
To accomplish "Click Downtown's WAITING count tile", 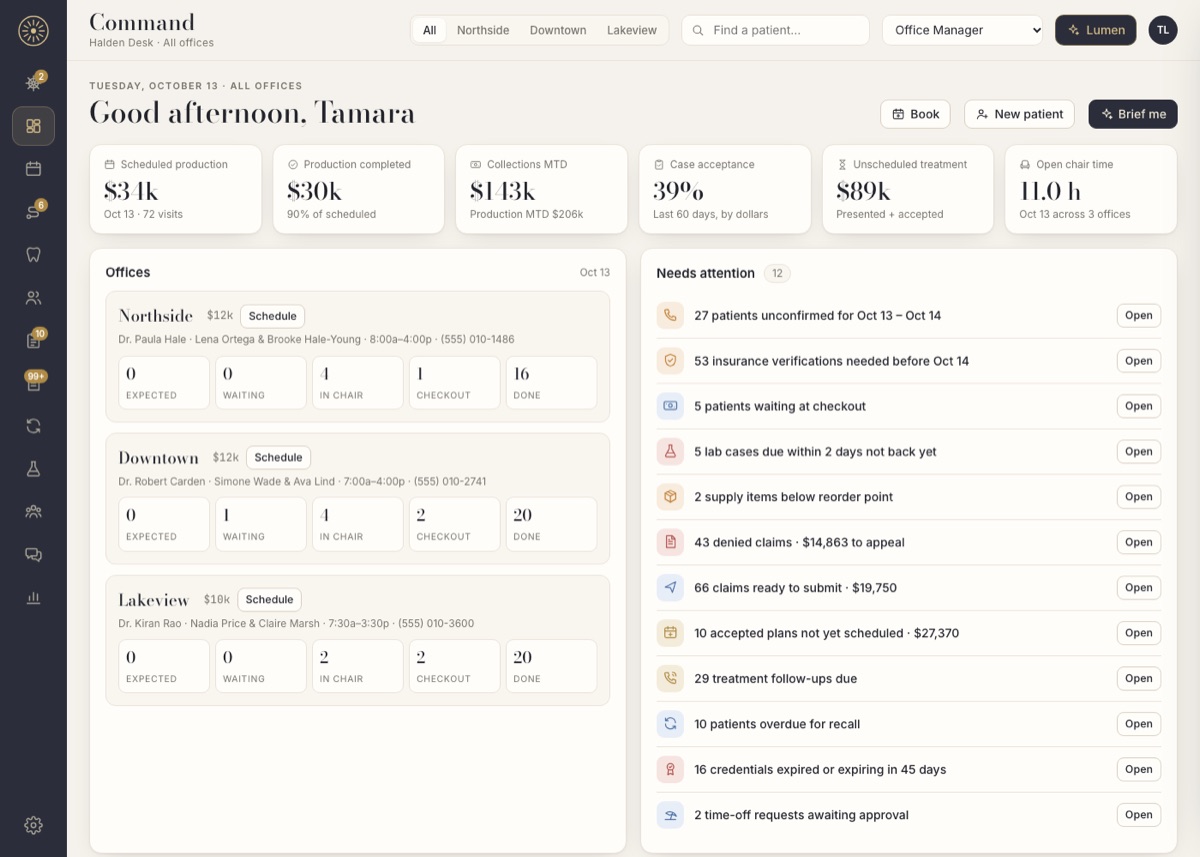I will click(x=261, y=524).
